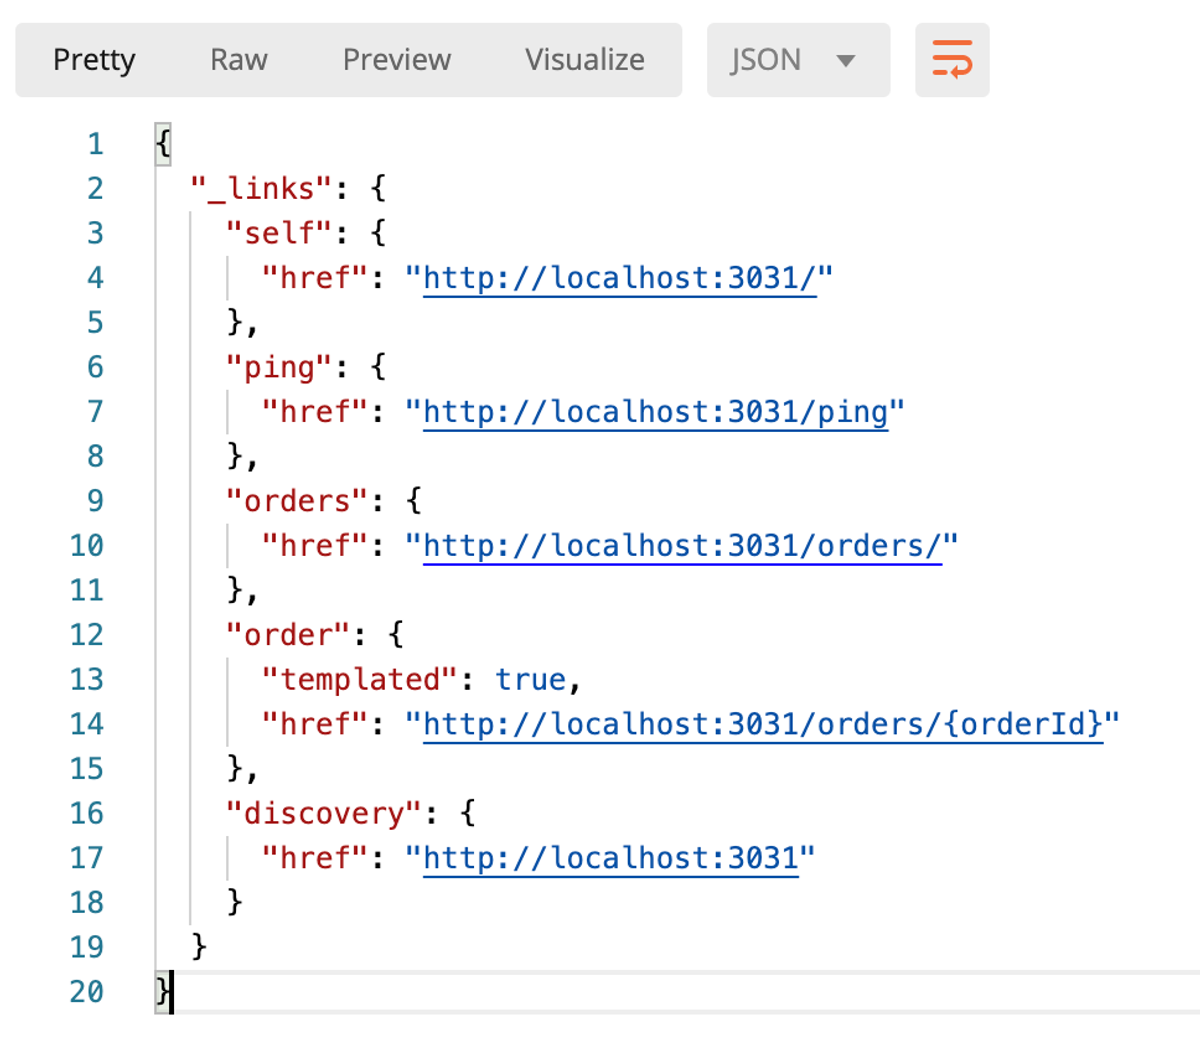The height and width of the screenshot is (1046, 1200).
Task: Click line number 16 in gutter
Action: click(87, 814)
